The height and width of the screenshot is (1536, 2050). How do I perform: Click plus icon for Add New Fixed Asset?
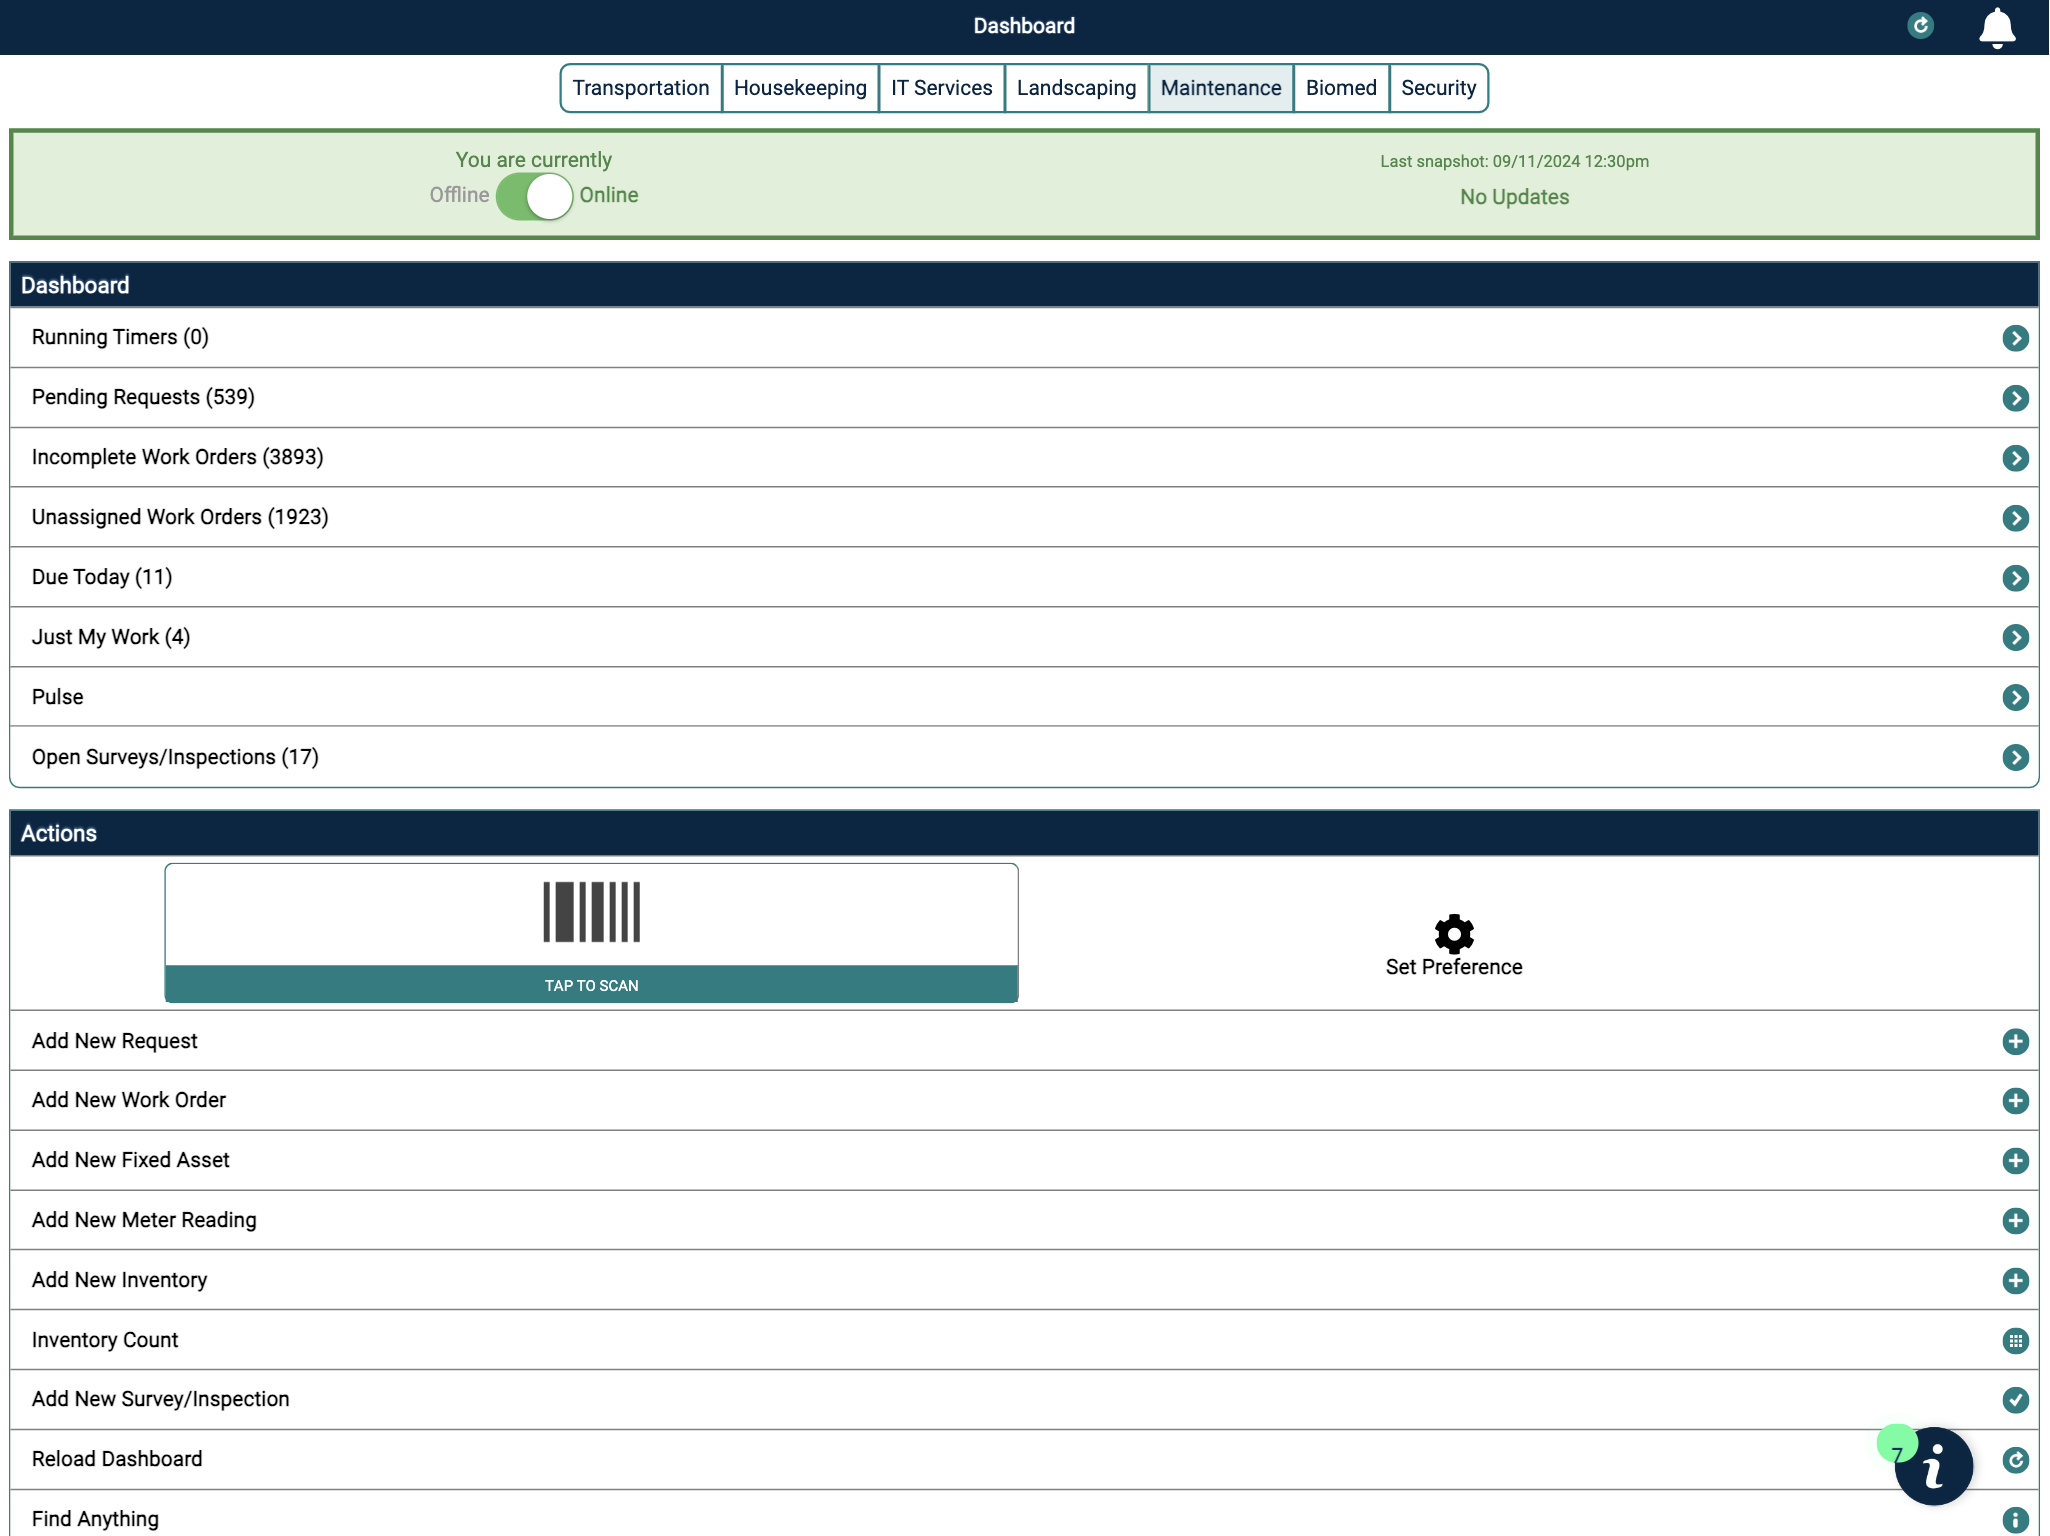point(2015,1160)
